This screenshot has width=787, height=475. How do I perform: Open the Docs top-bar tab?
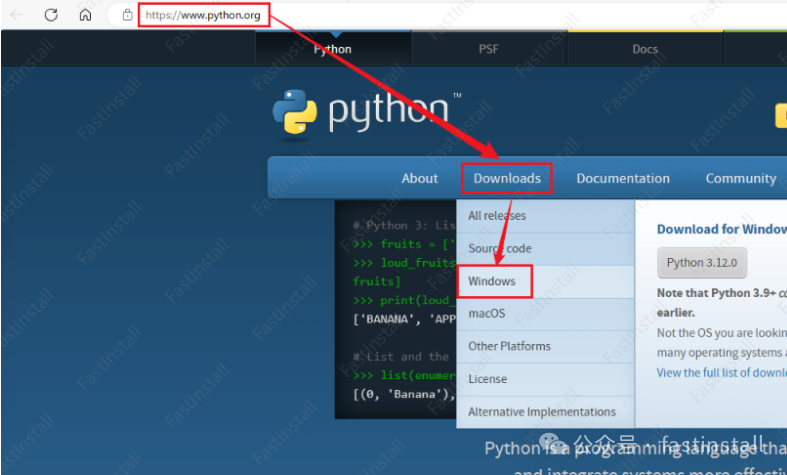tap(645, 49)
